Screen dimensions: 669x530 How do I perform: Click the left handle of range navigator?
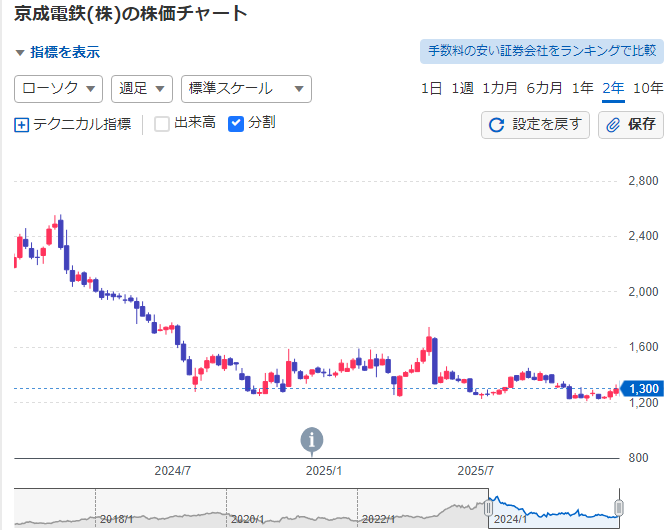pos(489,508)
